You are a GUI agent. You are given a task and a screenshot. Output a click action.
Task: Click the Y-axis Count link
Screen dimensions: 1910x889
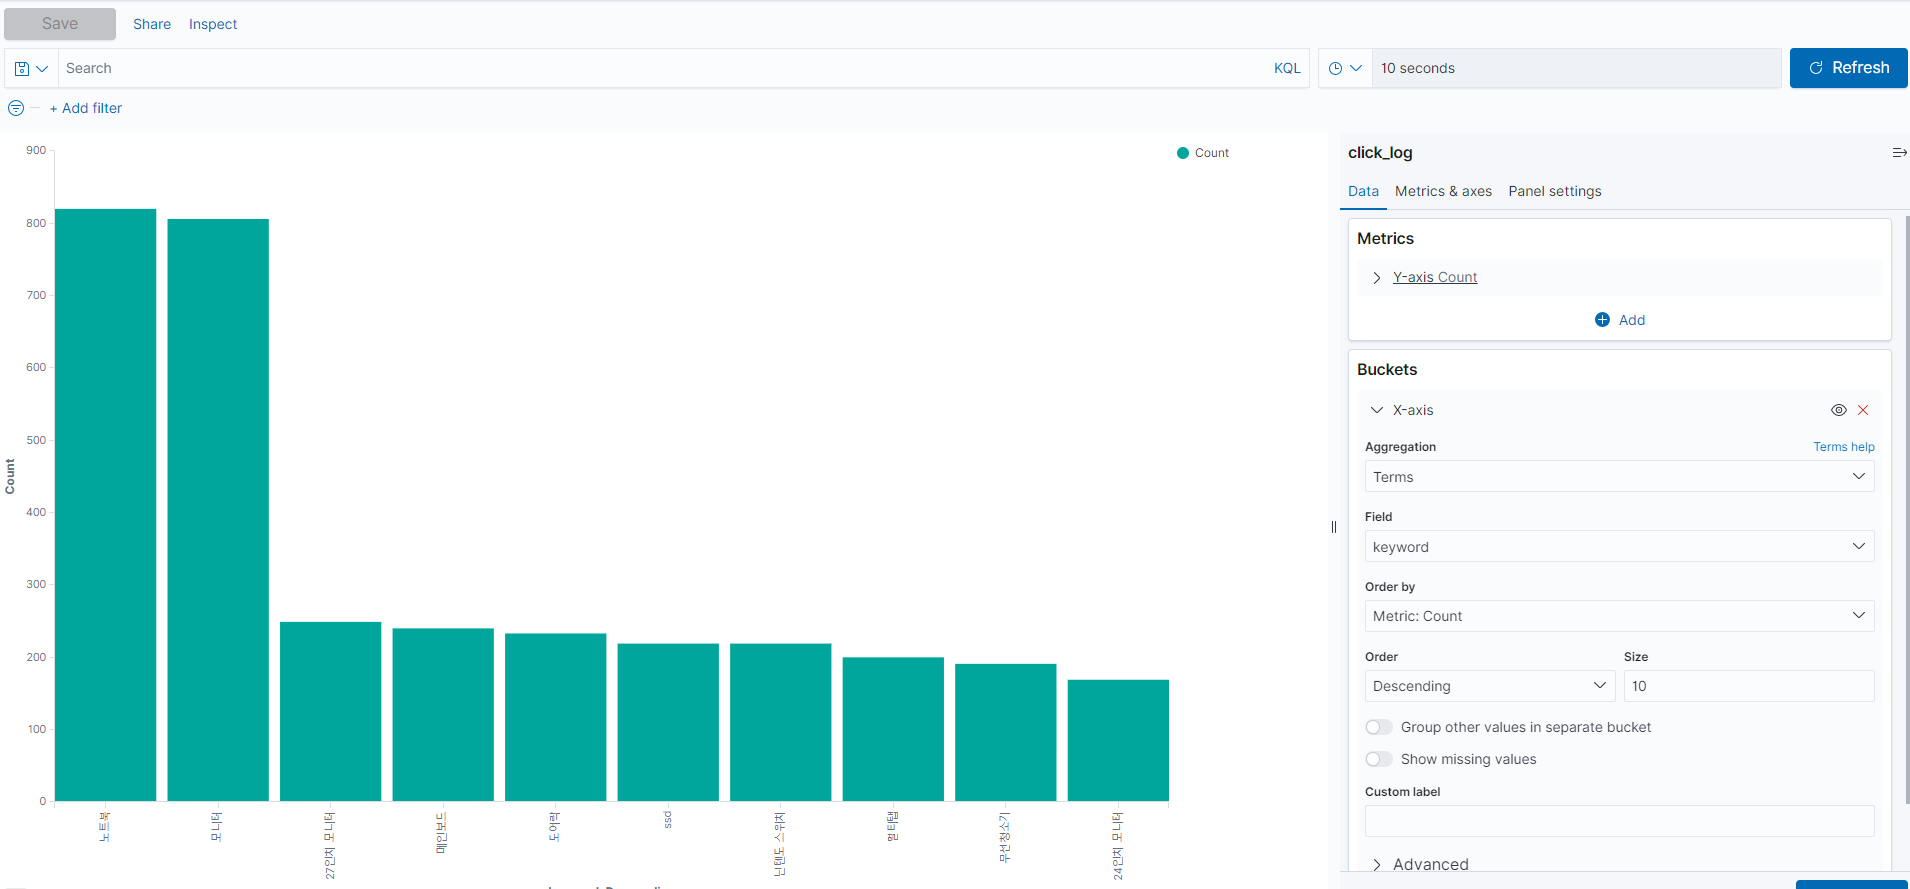(x=1435, y=277)
